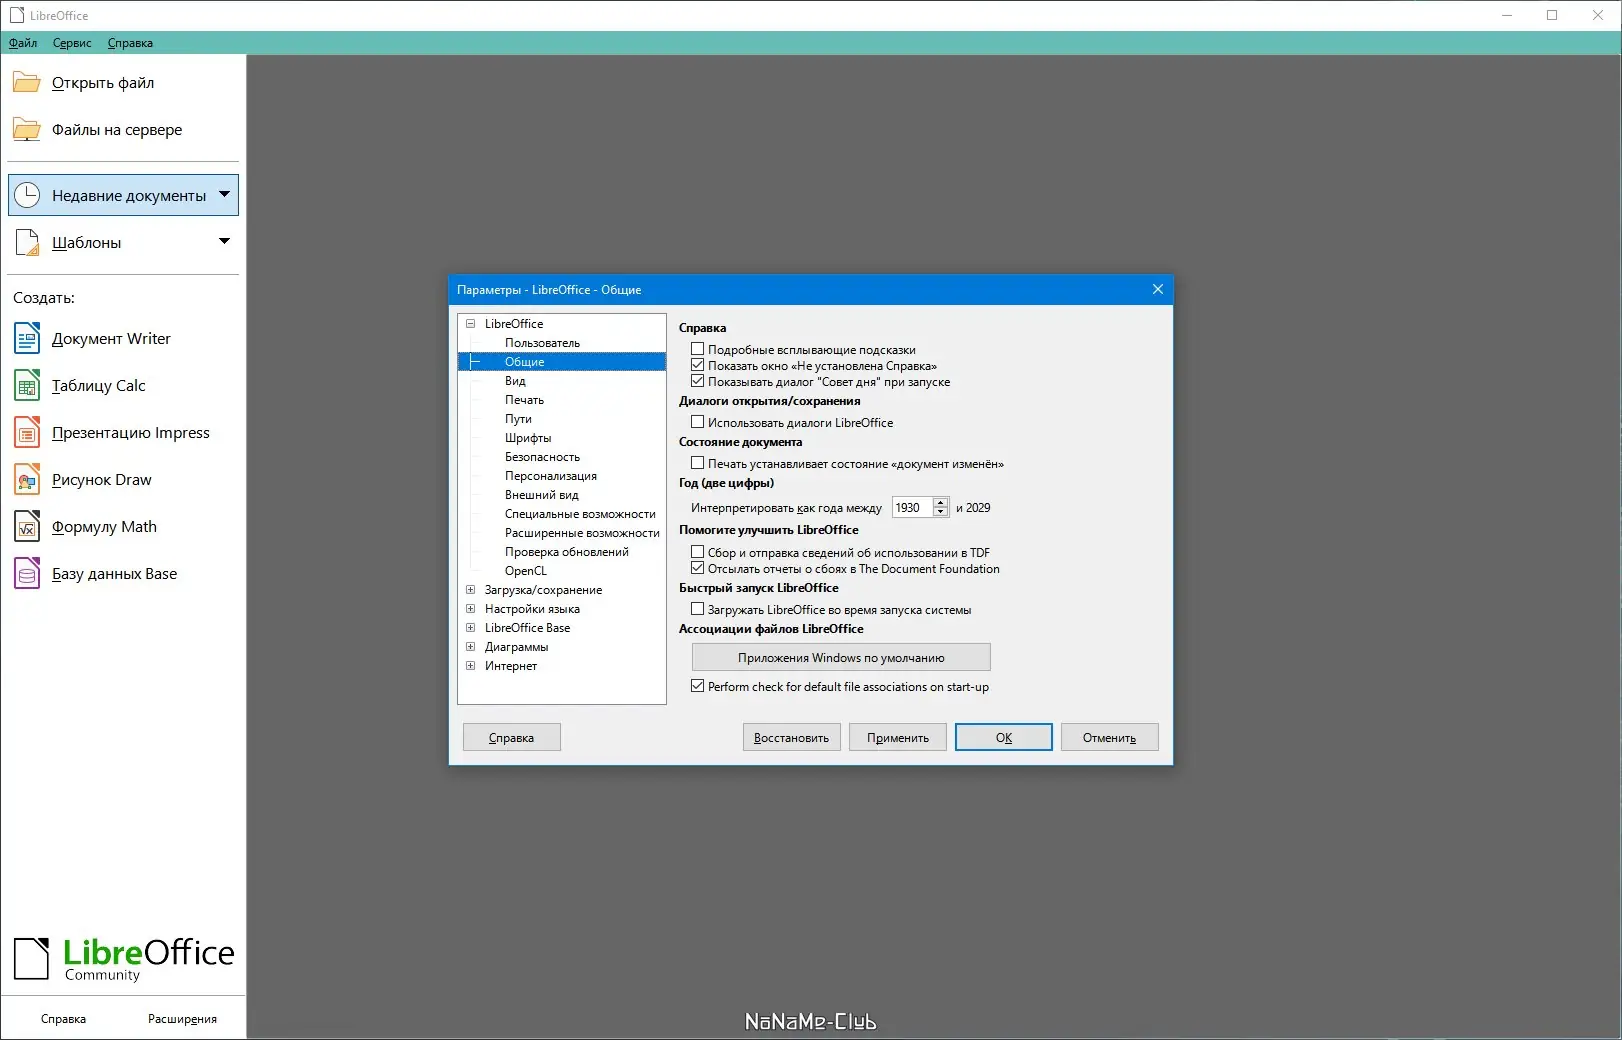Select Расширенные возможности in options tree
This screenshot has width=1622, height=1040.
(x=582, y=532)
